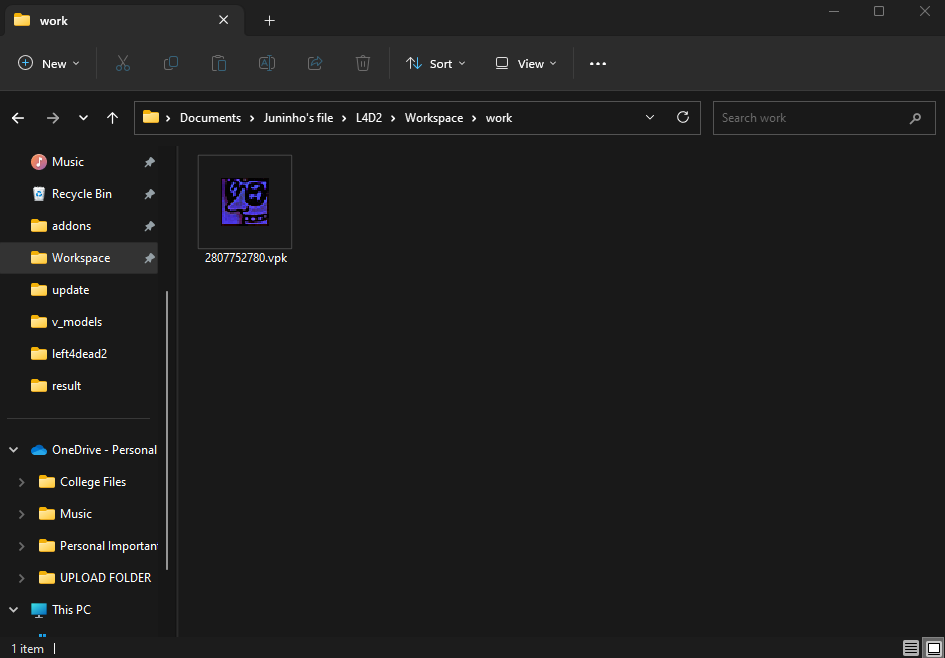Screen dimensions: 945x658
Task: Select College Files under OneDrive
Action: (93, 482)
